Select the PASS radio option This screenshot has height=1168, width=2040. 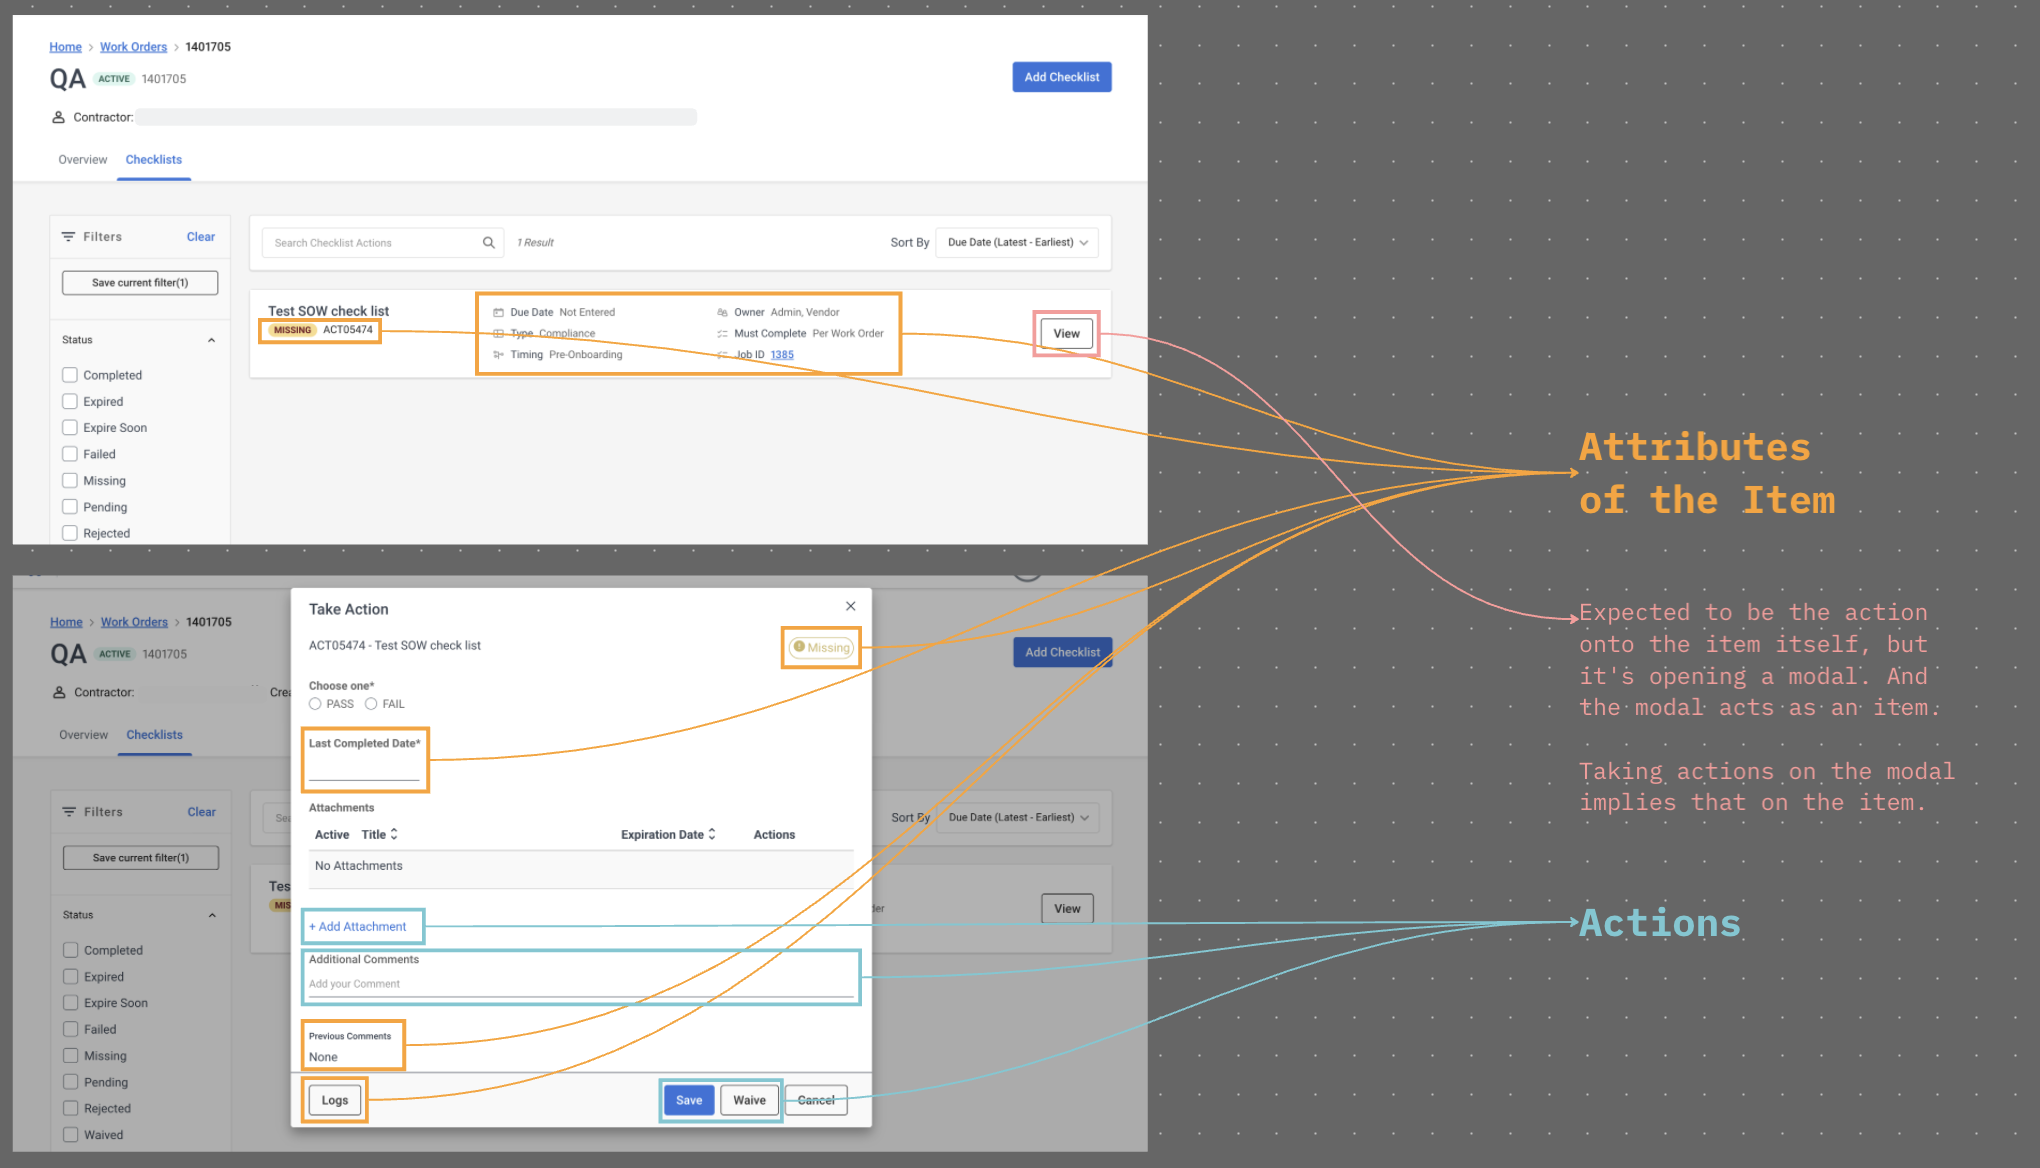pyautogui.click(x=315, y=704)
